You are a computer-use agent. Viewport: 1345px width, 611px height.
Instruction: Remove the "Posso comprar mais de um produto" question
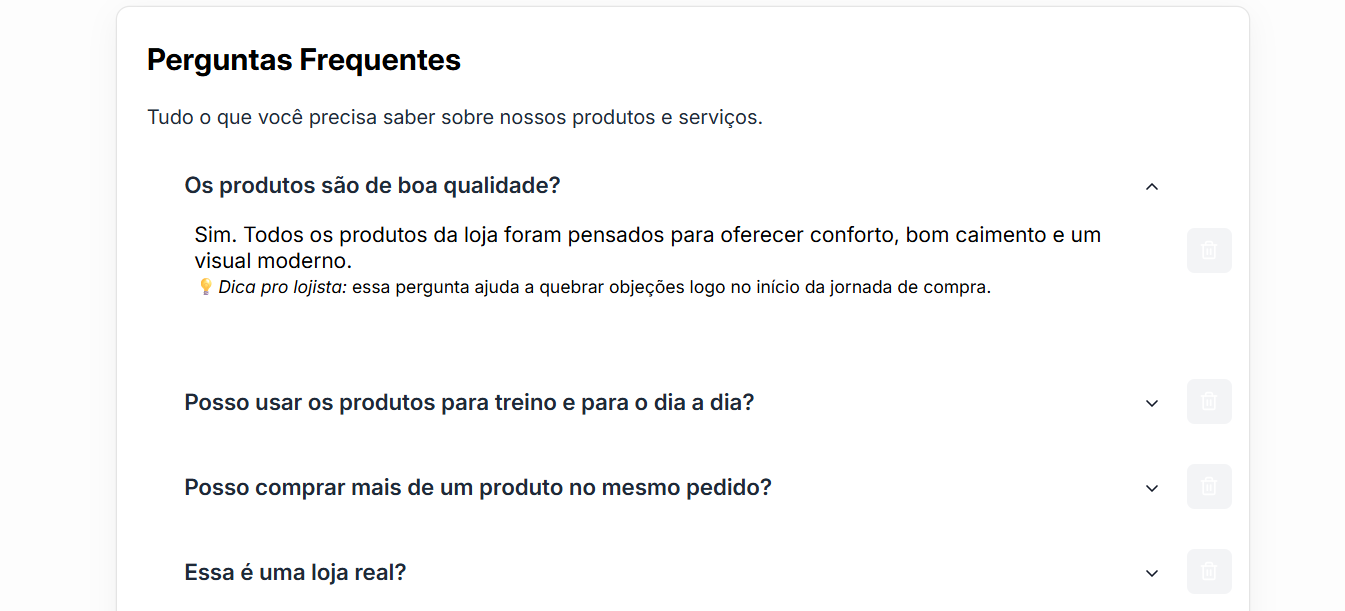[1209, 487]
